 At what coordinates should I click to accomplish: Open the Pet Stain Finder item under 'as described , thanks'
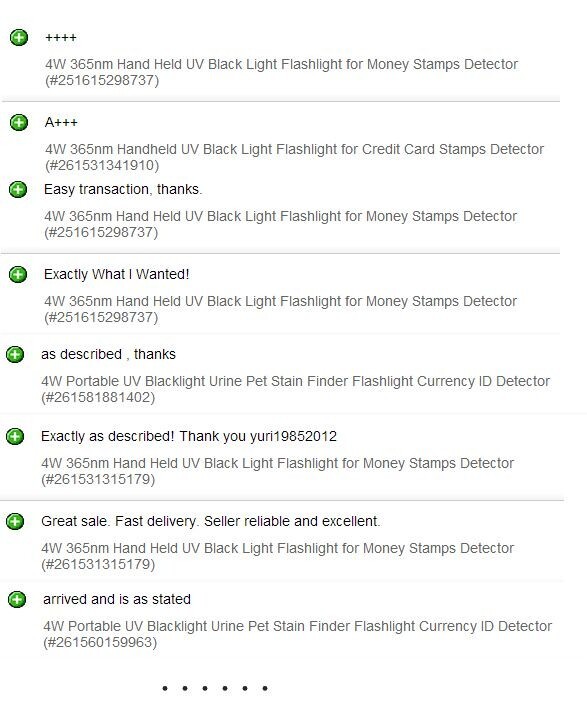click(x=296, y=389)
